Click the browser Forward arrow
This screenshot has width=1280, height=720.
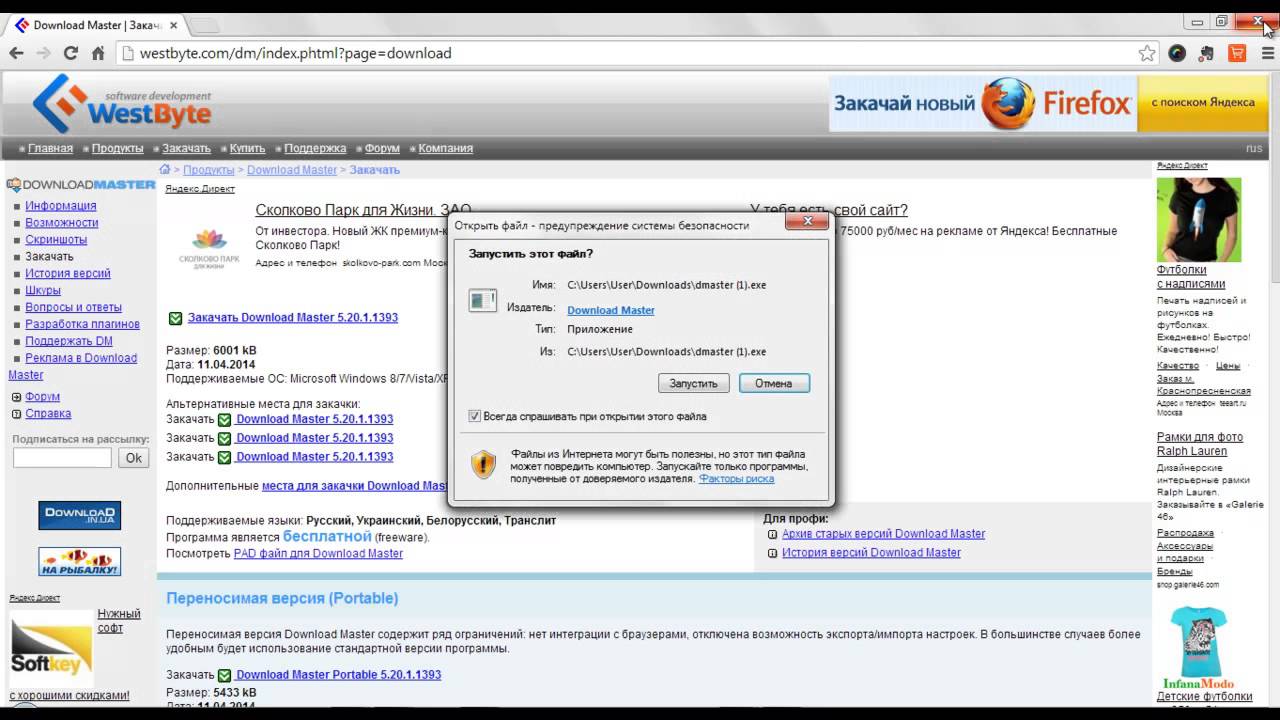pyautogui.click(x=43, y=53)
